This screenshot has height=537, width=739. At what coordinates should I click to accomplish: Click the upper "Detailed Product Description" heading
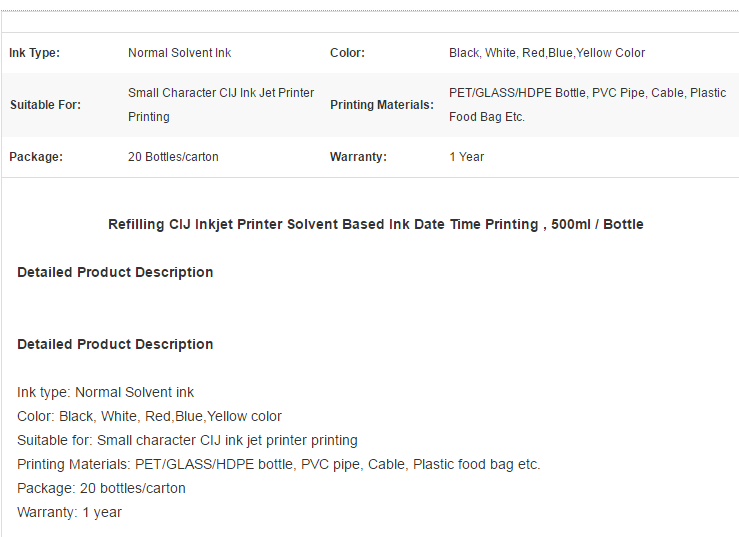click(x=115, y=272)
